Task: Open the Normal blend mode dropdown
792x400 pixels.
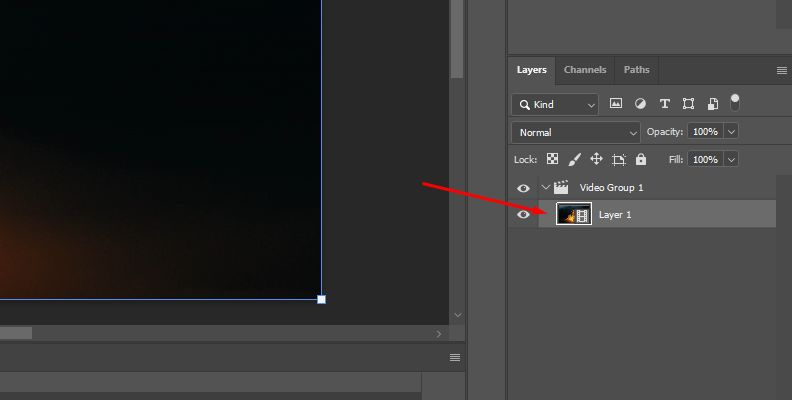Action: point(576,132)
